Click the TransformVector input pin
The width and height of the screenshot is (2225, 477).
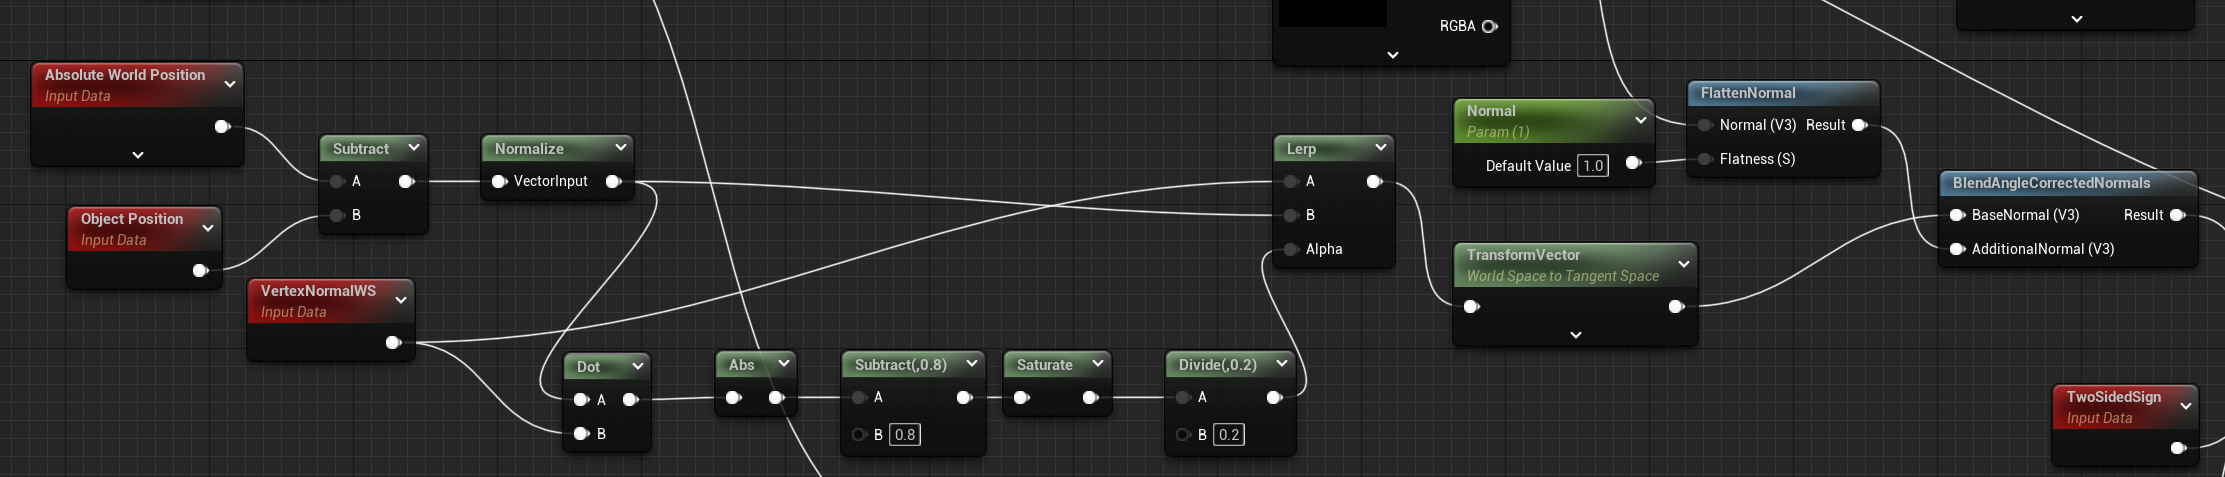[x=1471, y=306]
